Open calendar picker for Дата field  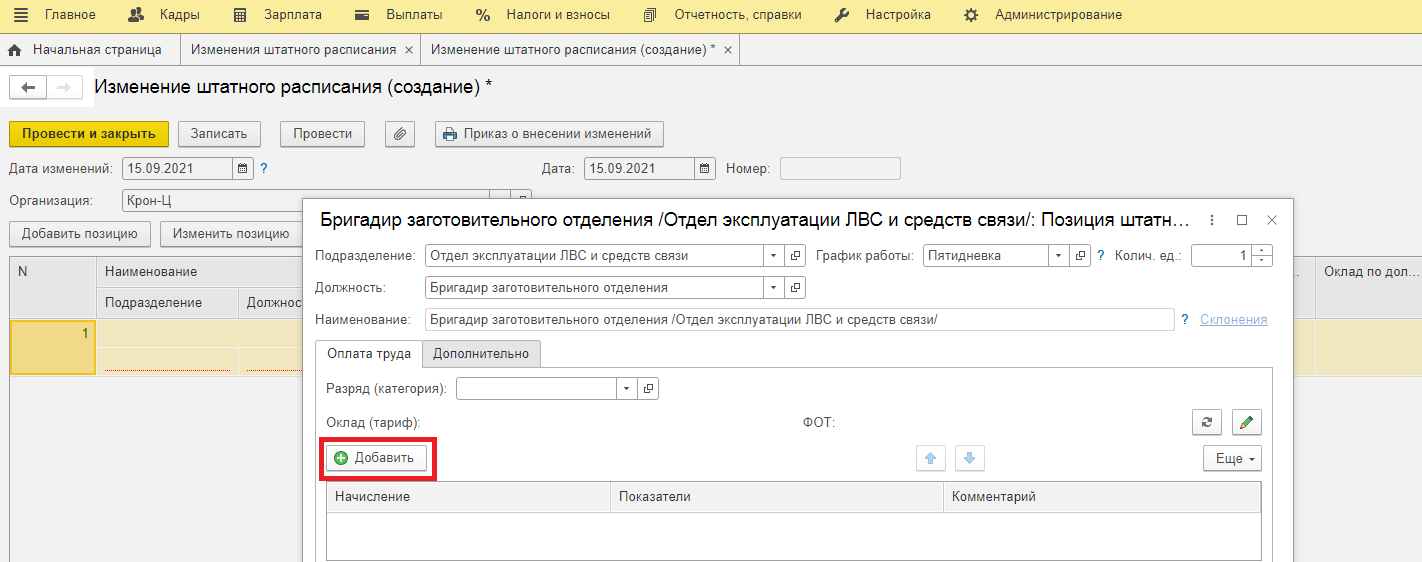[705, 169]
